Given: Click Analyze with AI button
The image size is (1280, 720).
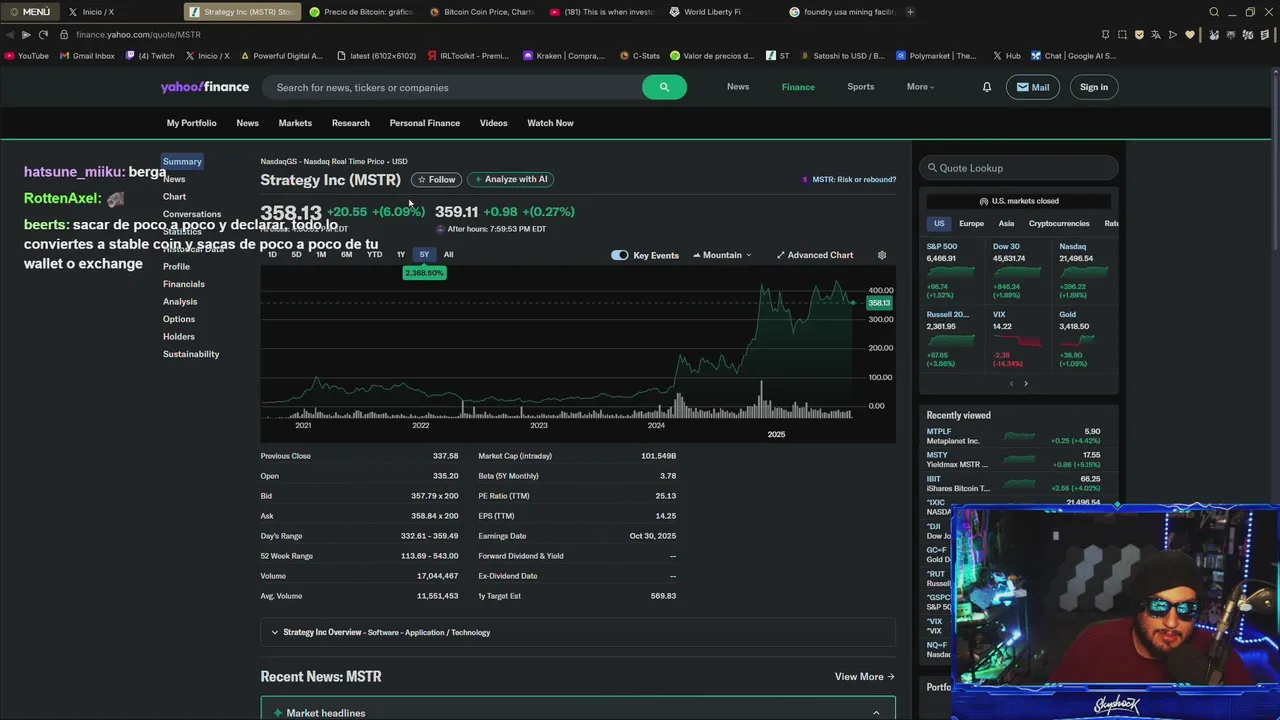Looking at the screenshot, I should click(511, 180).
